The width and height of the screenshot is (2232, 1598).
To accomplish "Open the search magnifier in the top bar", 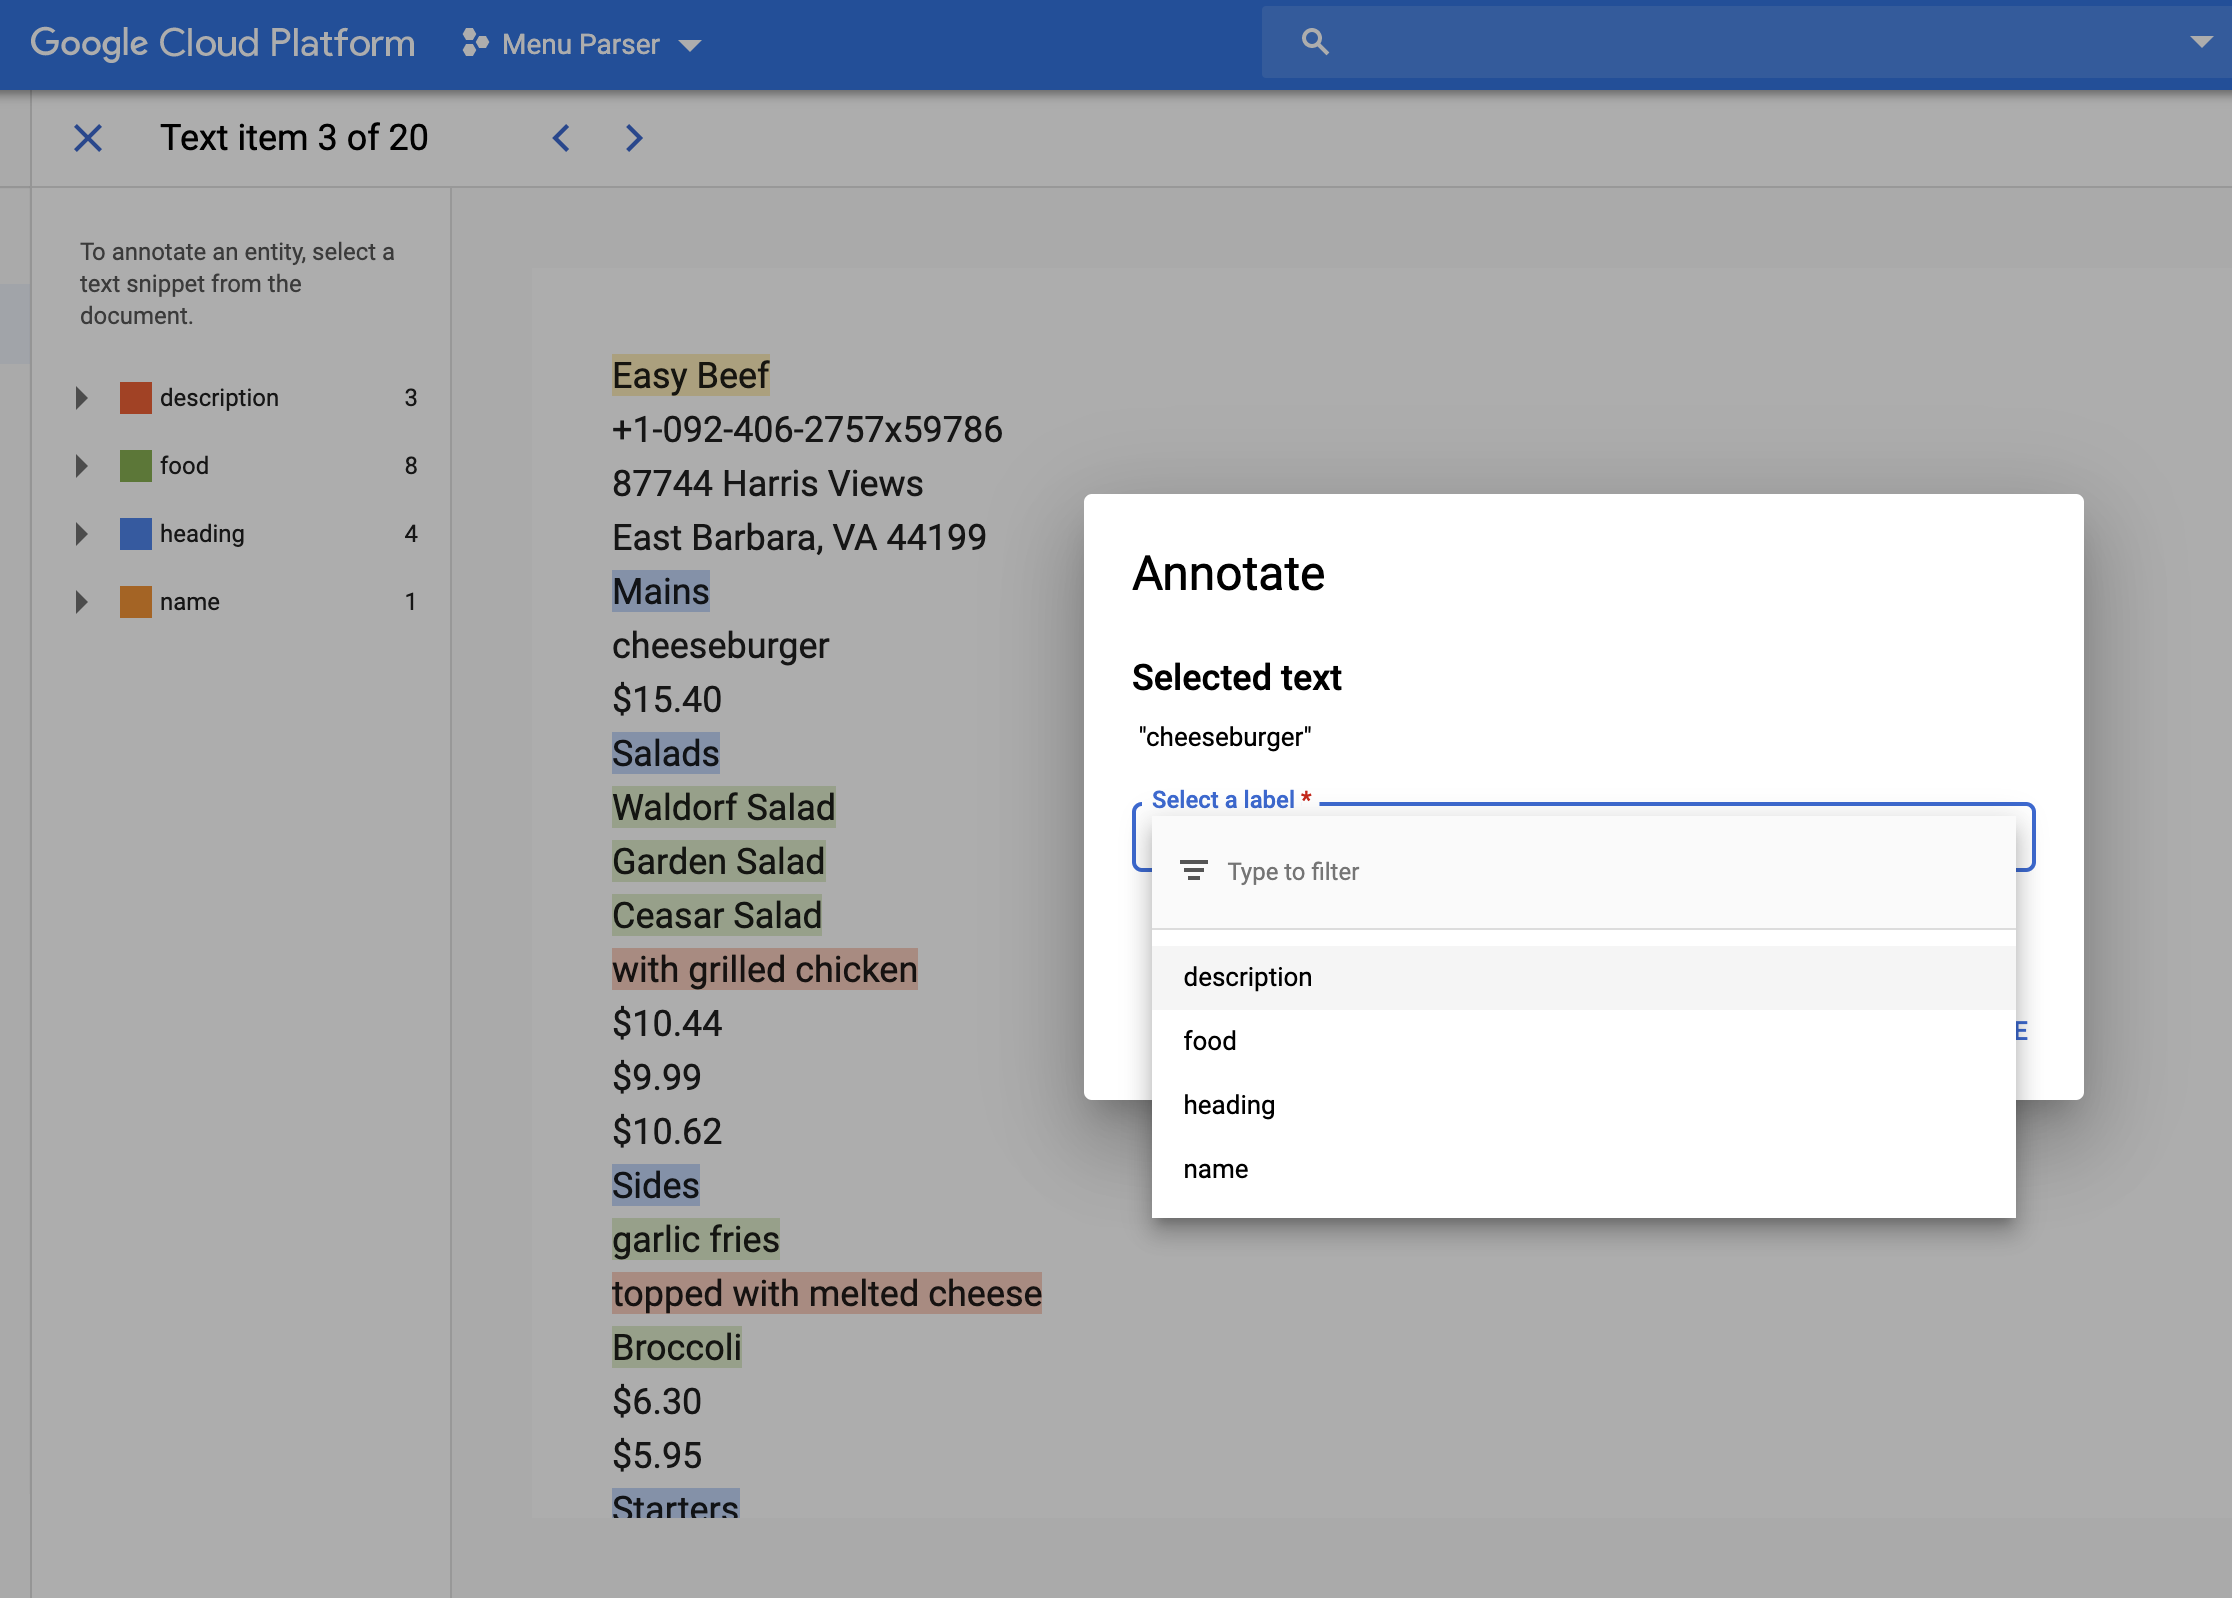I will coord(1314,41).
